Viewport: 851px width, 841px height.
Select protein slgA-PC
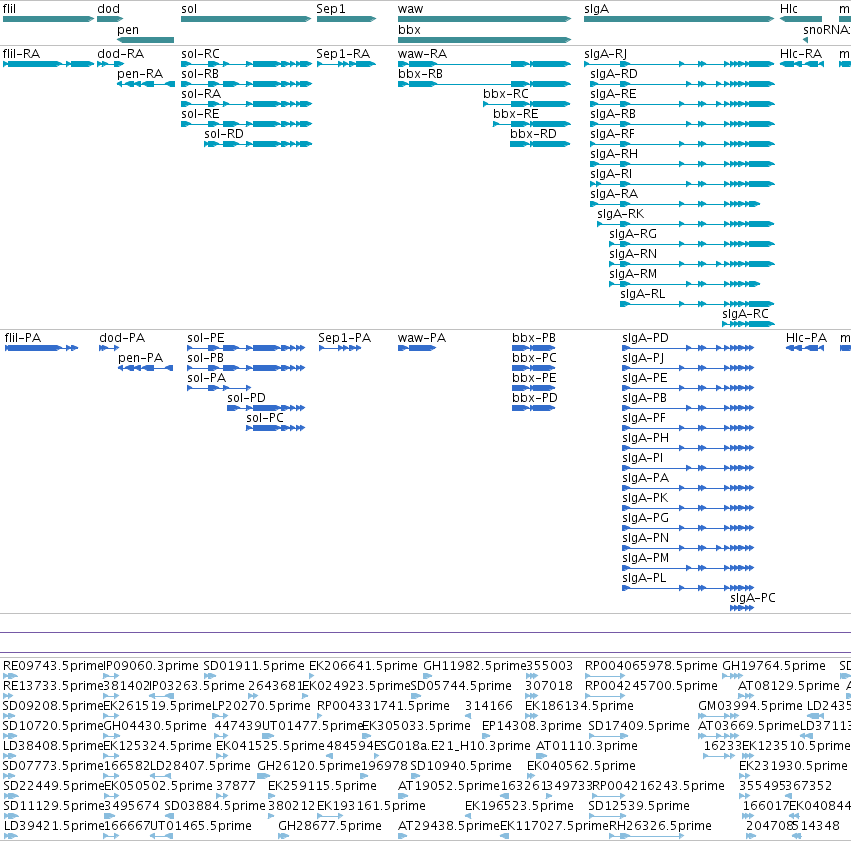point(742,608)
